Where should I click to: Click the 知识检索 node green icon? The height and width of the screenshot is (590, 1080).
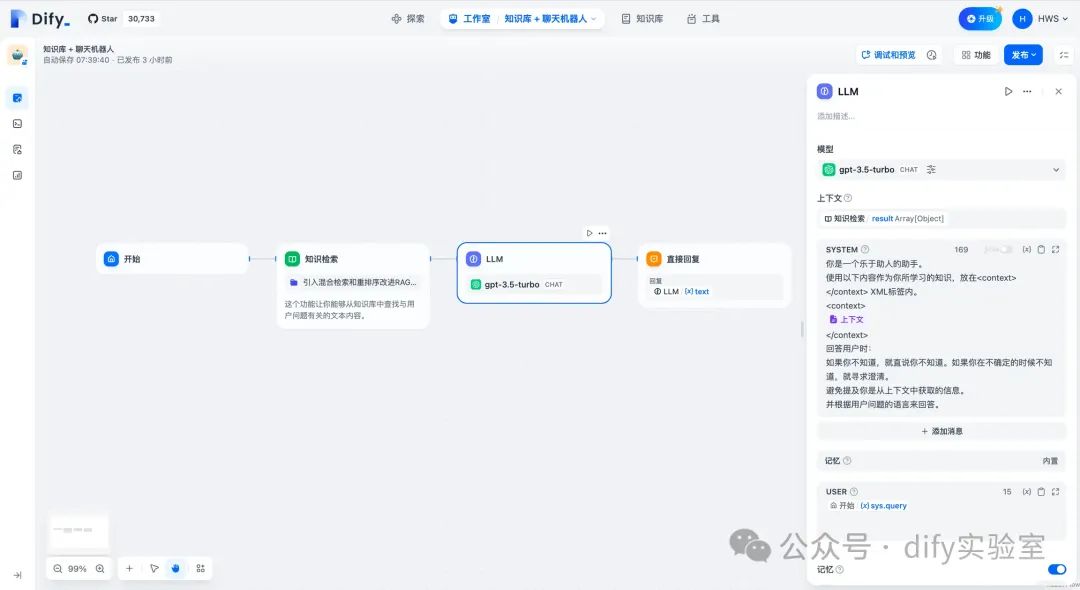tap(292, 259)
